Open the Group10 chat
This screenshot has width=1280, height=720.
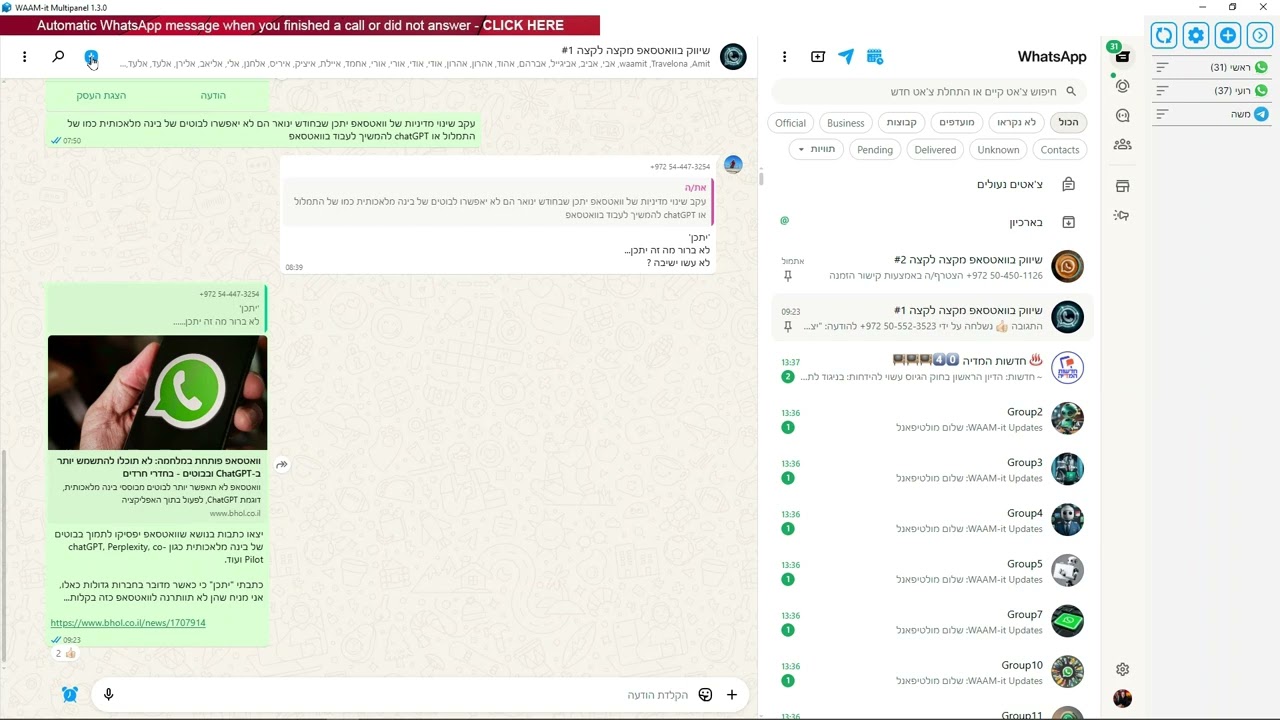tap(932, 672)
